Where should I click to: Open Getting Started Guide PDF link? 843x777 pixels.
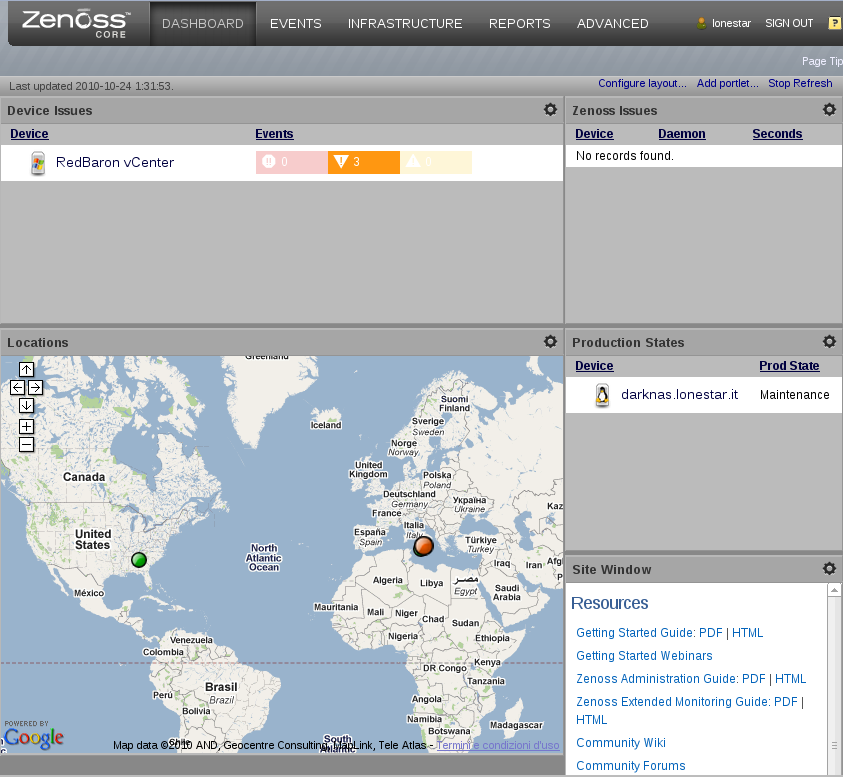click(x=711, y=633)
